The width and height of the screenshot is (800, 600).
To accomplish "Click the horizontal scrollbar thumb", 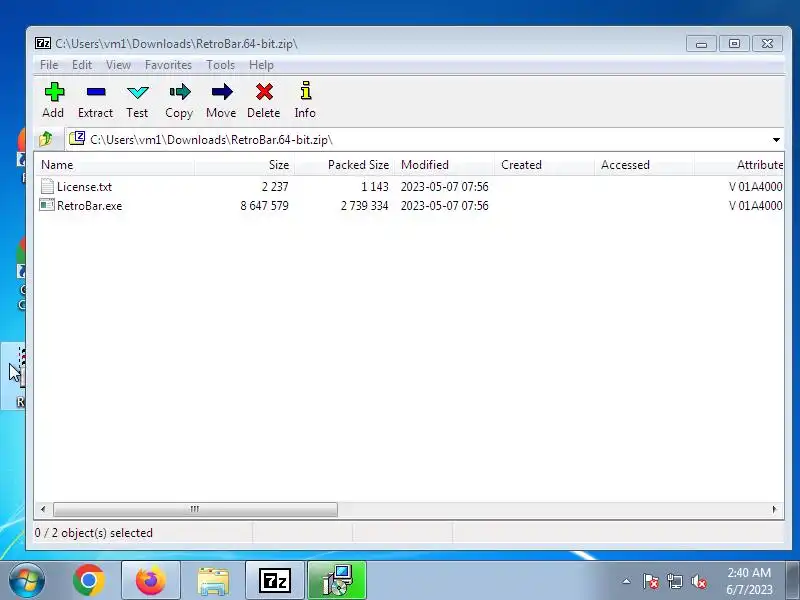I will pyautogui.click(x=195, y=509).
